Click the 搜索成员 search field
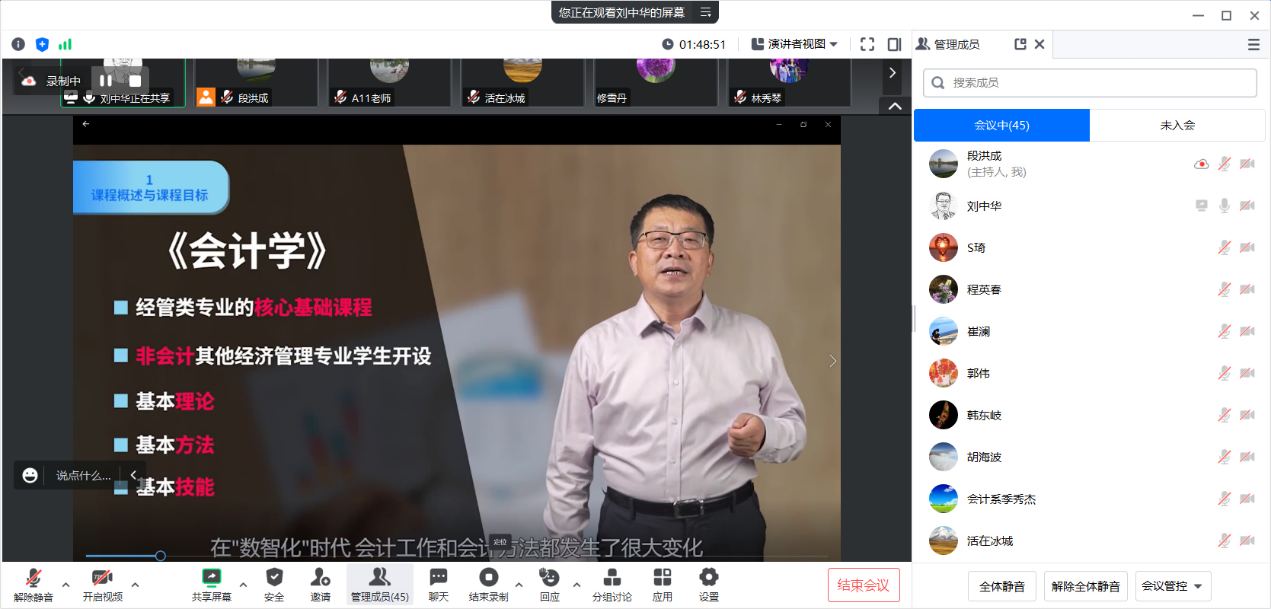The width and height of the screenshot is (1271, 609). click(x=1090, y=83)
